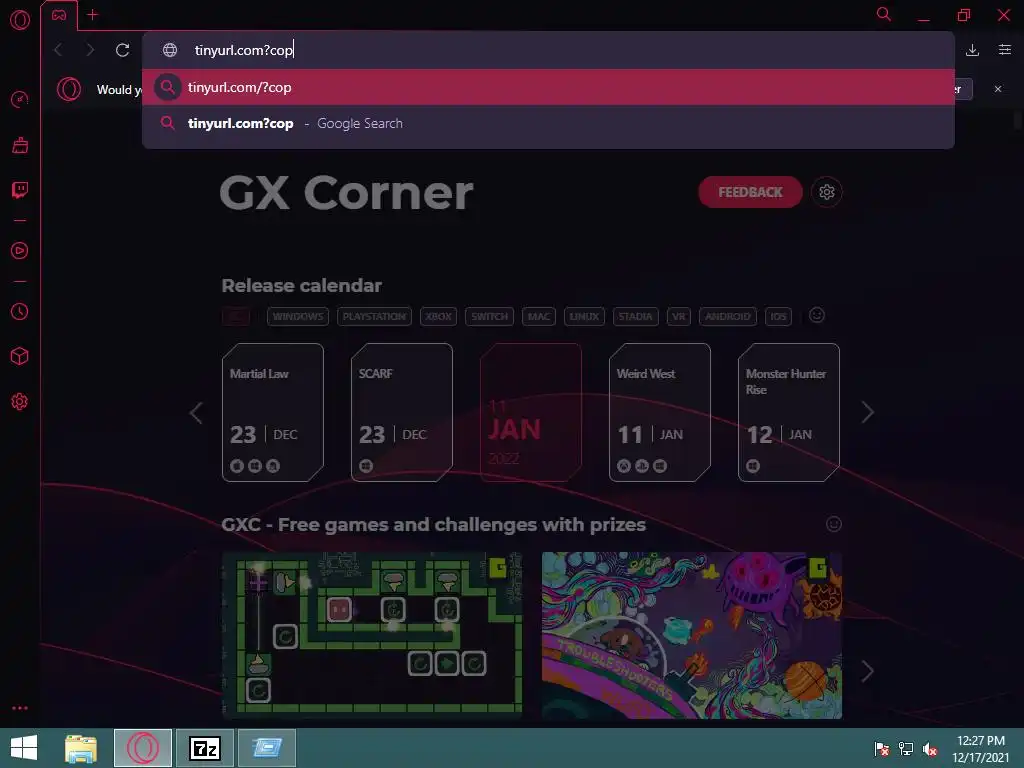Viewport: 1024px width, 768px height.
Task: Open the Downloads toolbar icon
Action: pos(972,50)
